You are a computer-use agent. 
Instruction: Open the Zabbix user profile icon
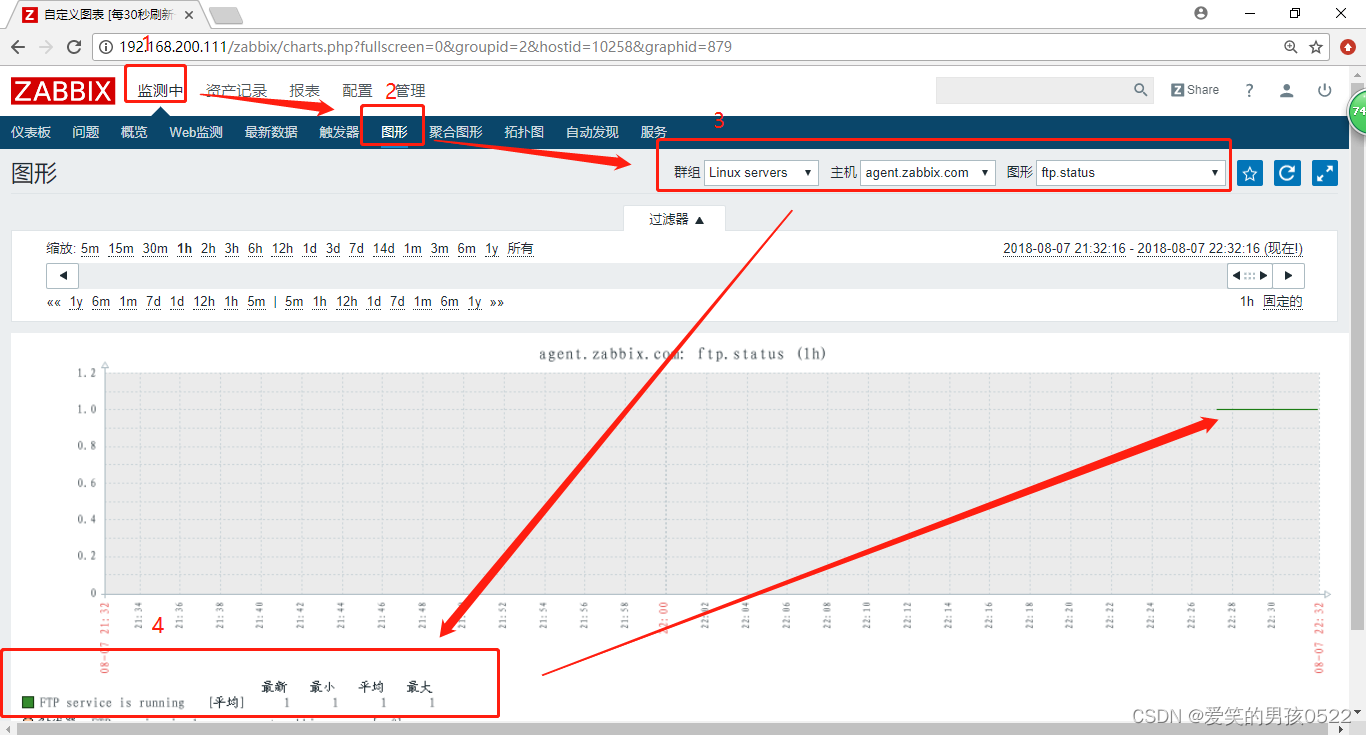(x=1287, y=90)
